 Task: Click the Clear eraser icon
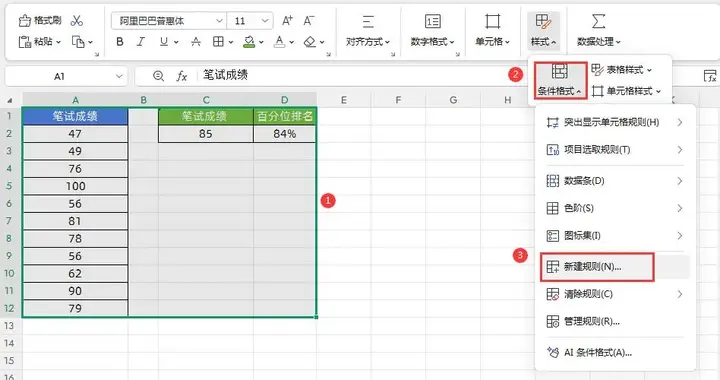(310, 42)
